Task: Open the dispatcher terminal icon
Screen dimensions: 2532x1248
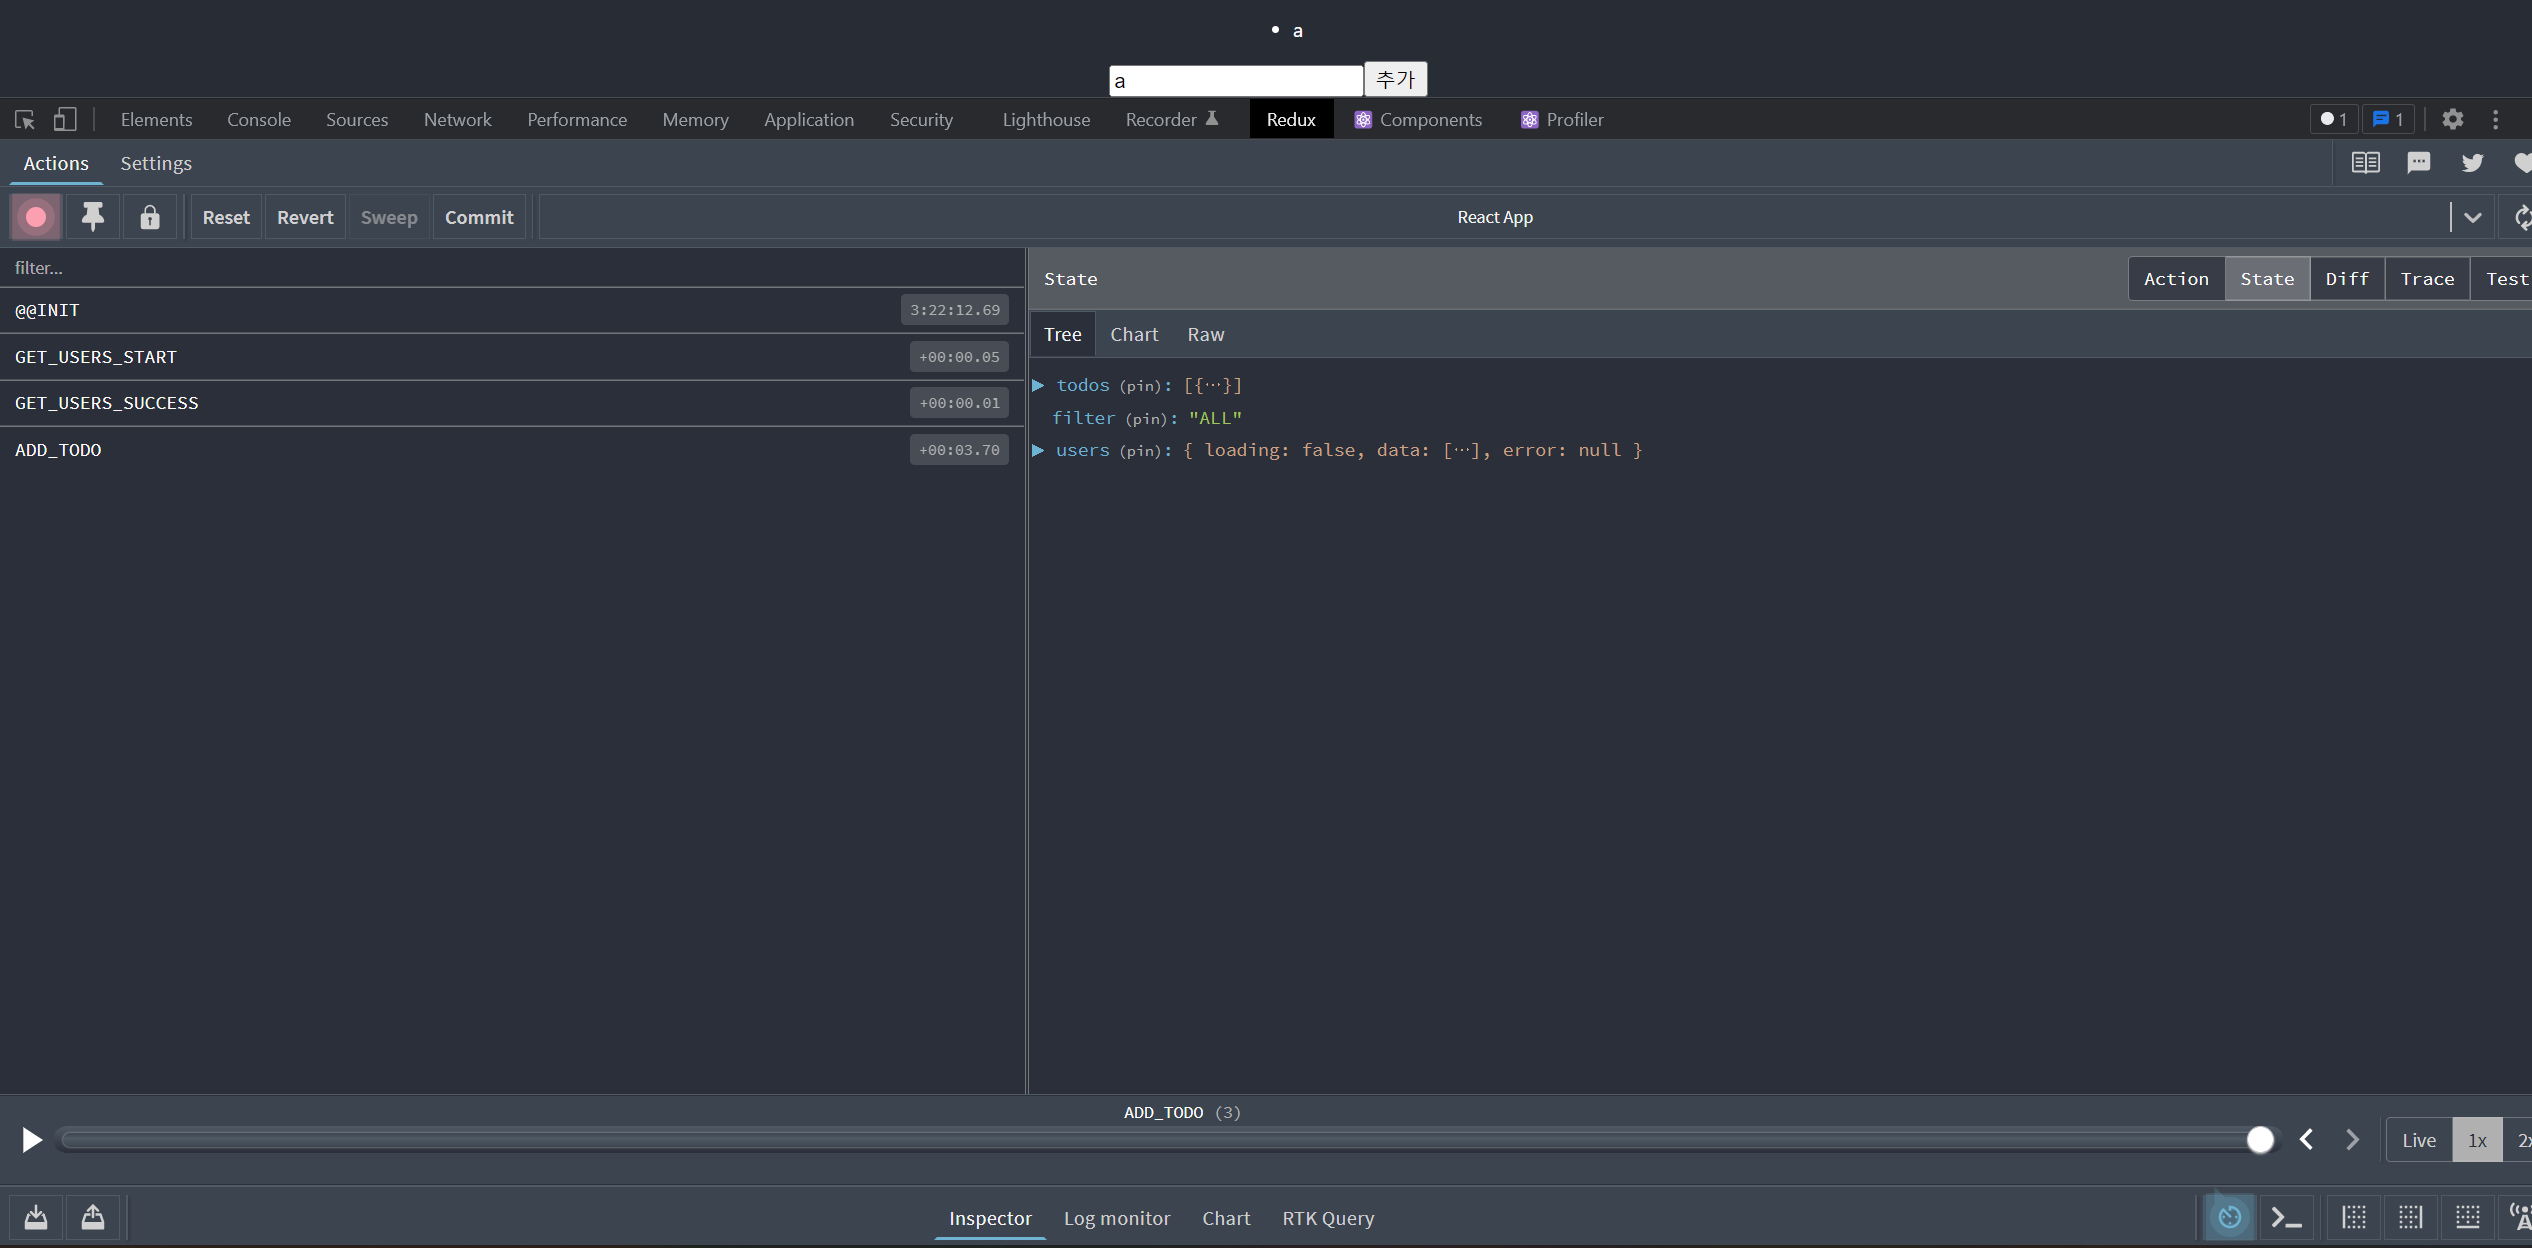Action: pos(2286,1217)
